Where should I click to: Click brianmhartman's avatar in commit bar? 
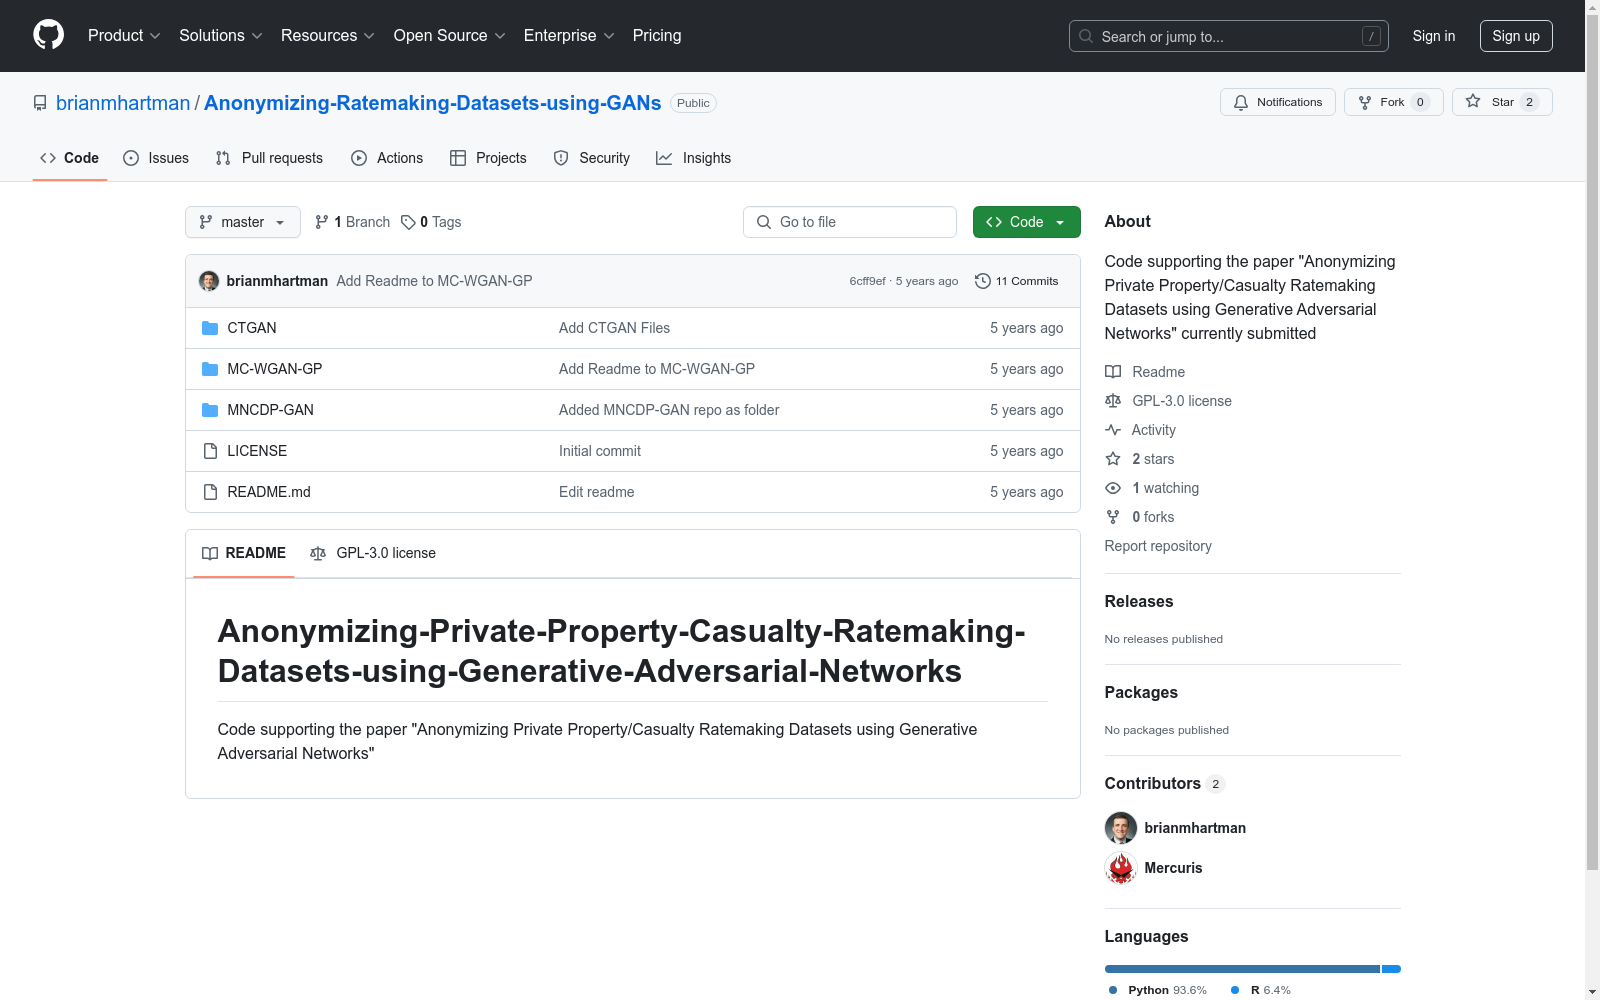click(x=209, y=281)
